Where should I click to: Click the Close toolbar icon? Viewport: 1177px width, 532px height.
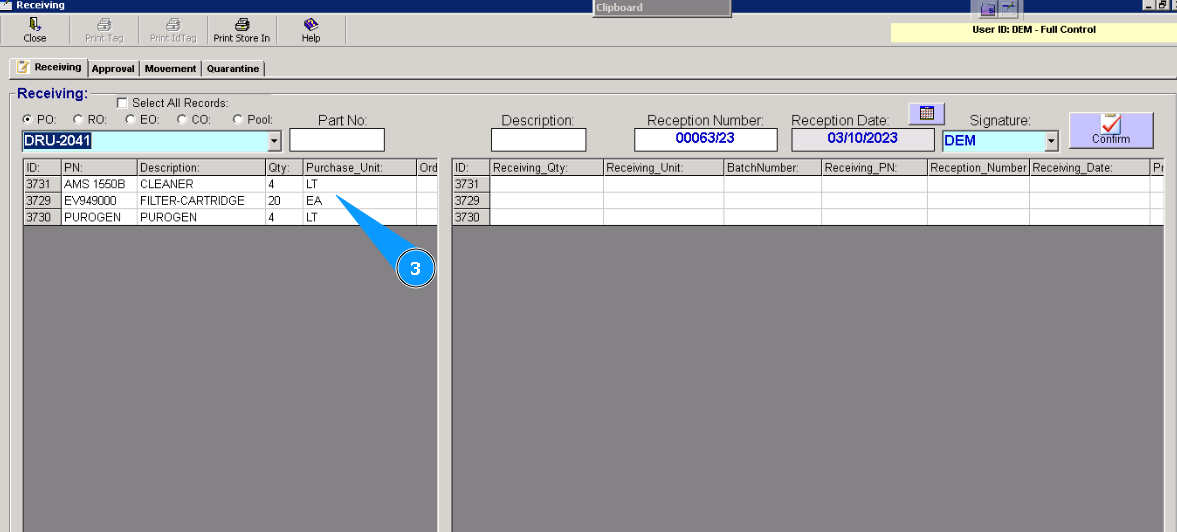(x=35, y=31)
